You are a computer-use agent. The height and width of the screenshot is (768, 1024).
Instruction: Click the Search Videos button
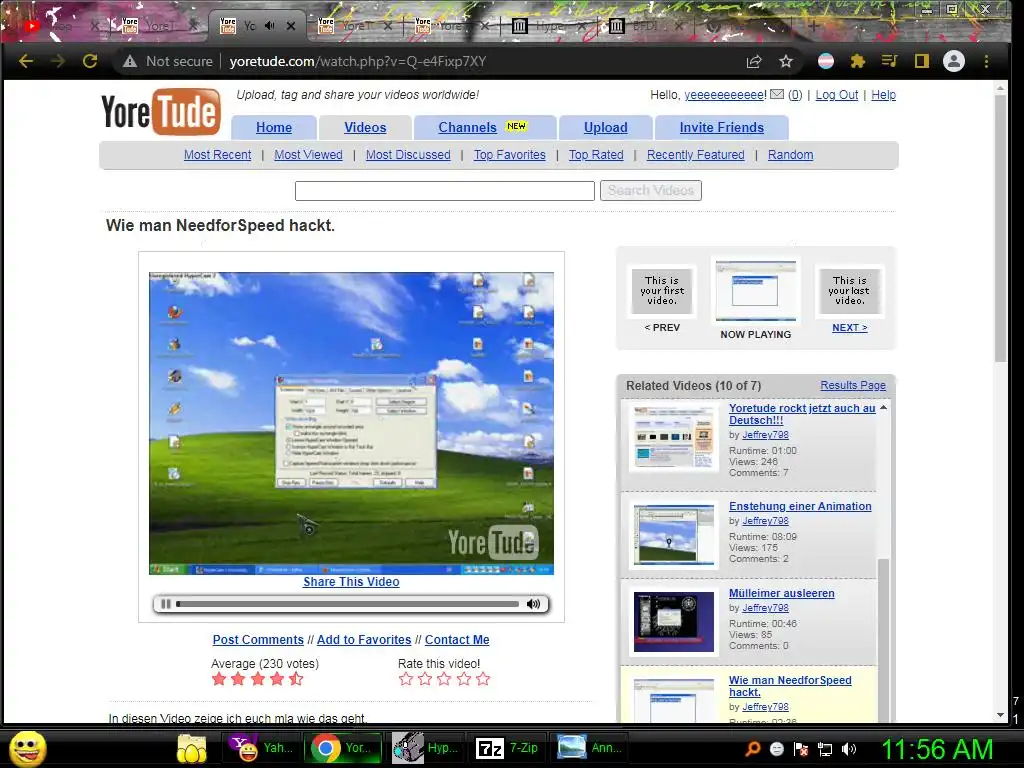(650, 190)
